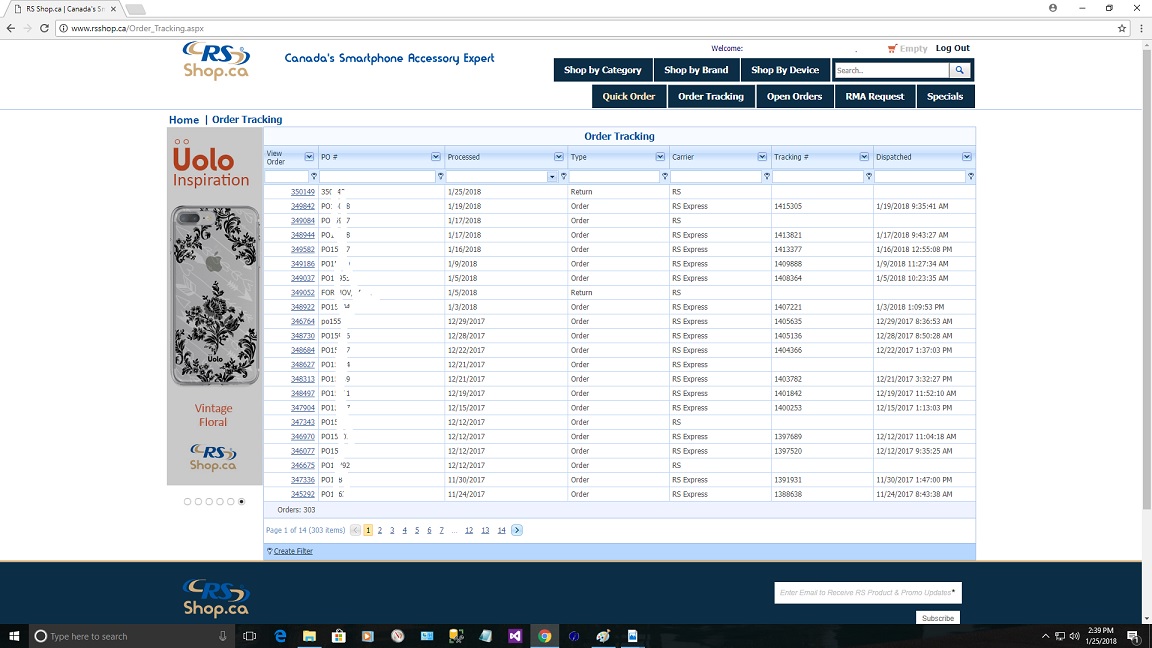Open Specials page

point(945,96)
